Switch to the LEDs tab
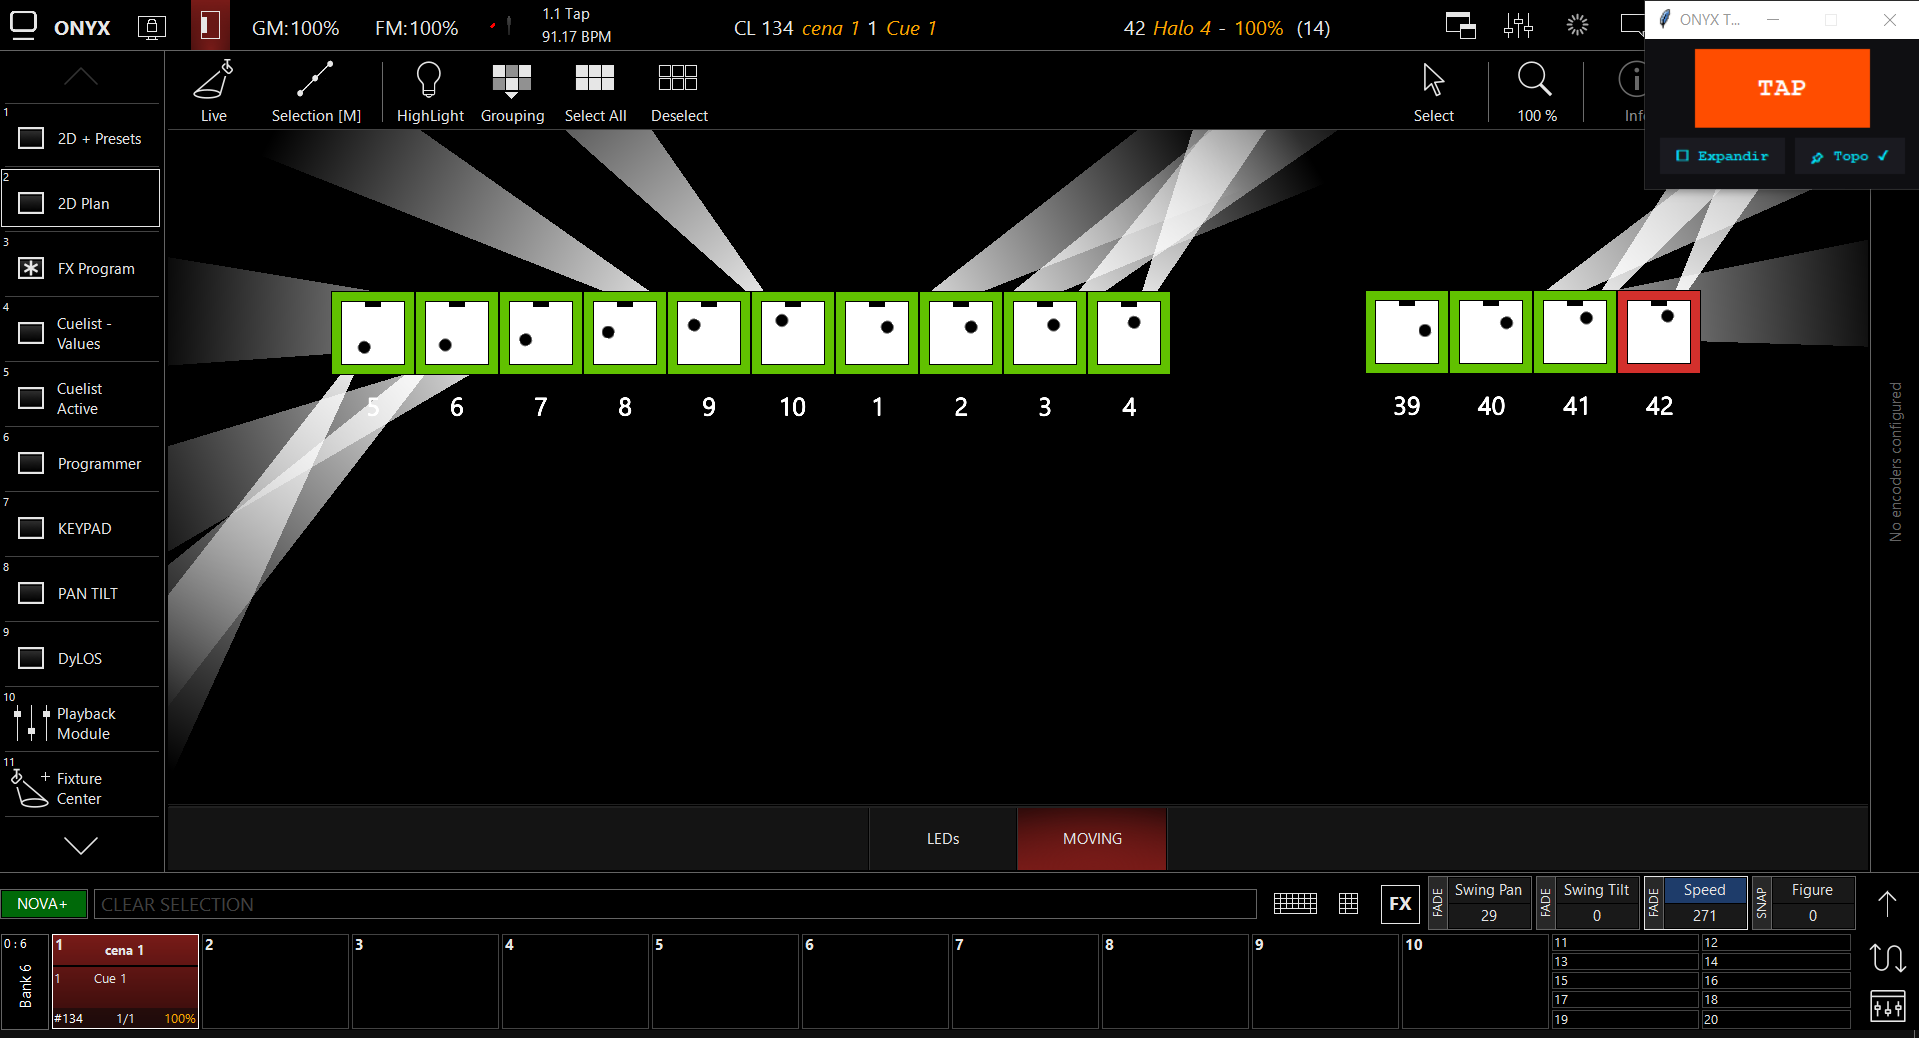Screen dimensions: 1919x1038 pyautogui.click(x=943, y=839)
